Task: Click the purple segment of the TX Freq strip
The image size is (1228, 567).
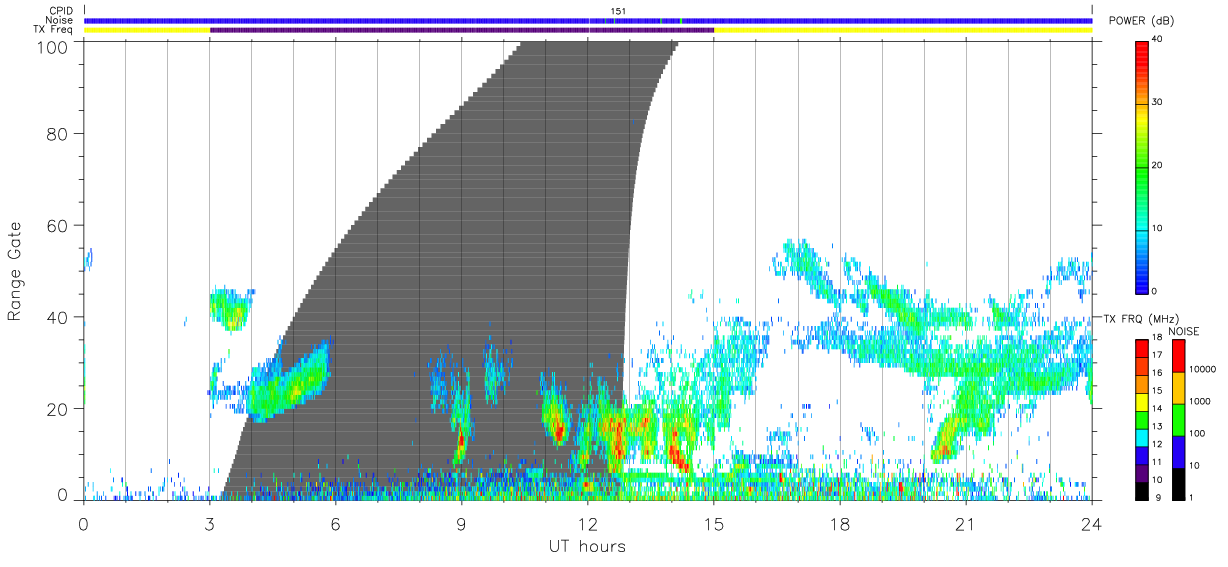Action: click(462, 30)
